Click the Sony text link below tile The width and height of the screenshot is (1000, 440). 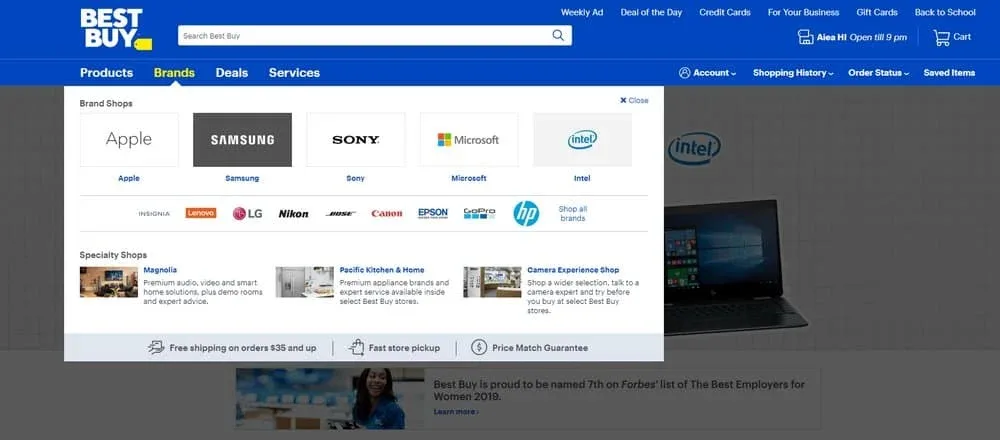coord(356,179)
